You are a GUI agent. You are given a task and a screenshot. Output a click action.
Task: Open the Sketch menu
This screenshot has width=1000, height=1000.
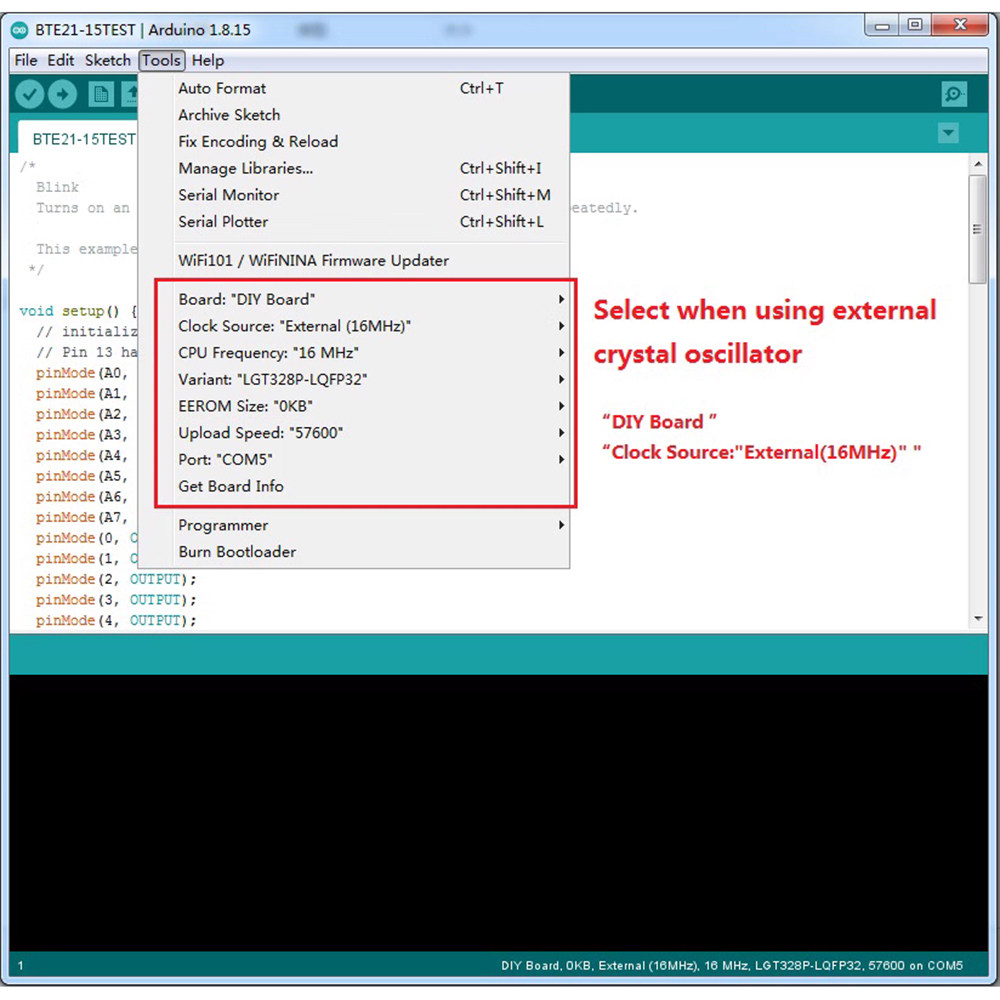coord(108,61)
